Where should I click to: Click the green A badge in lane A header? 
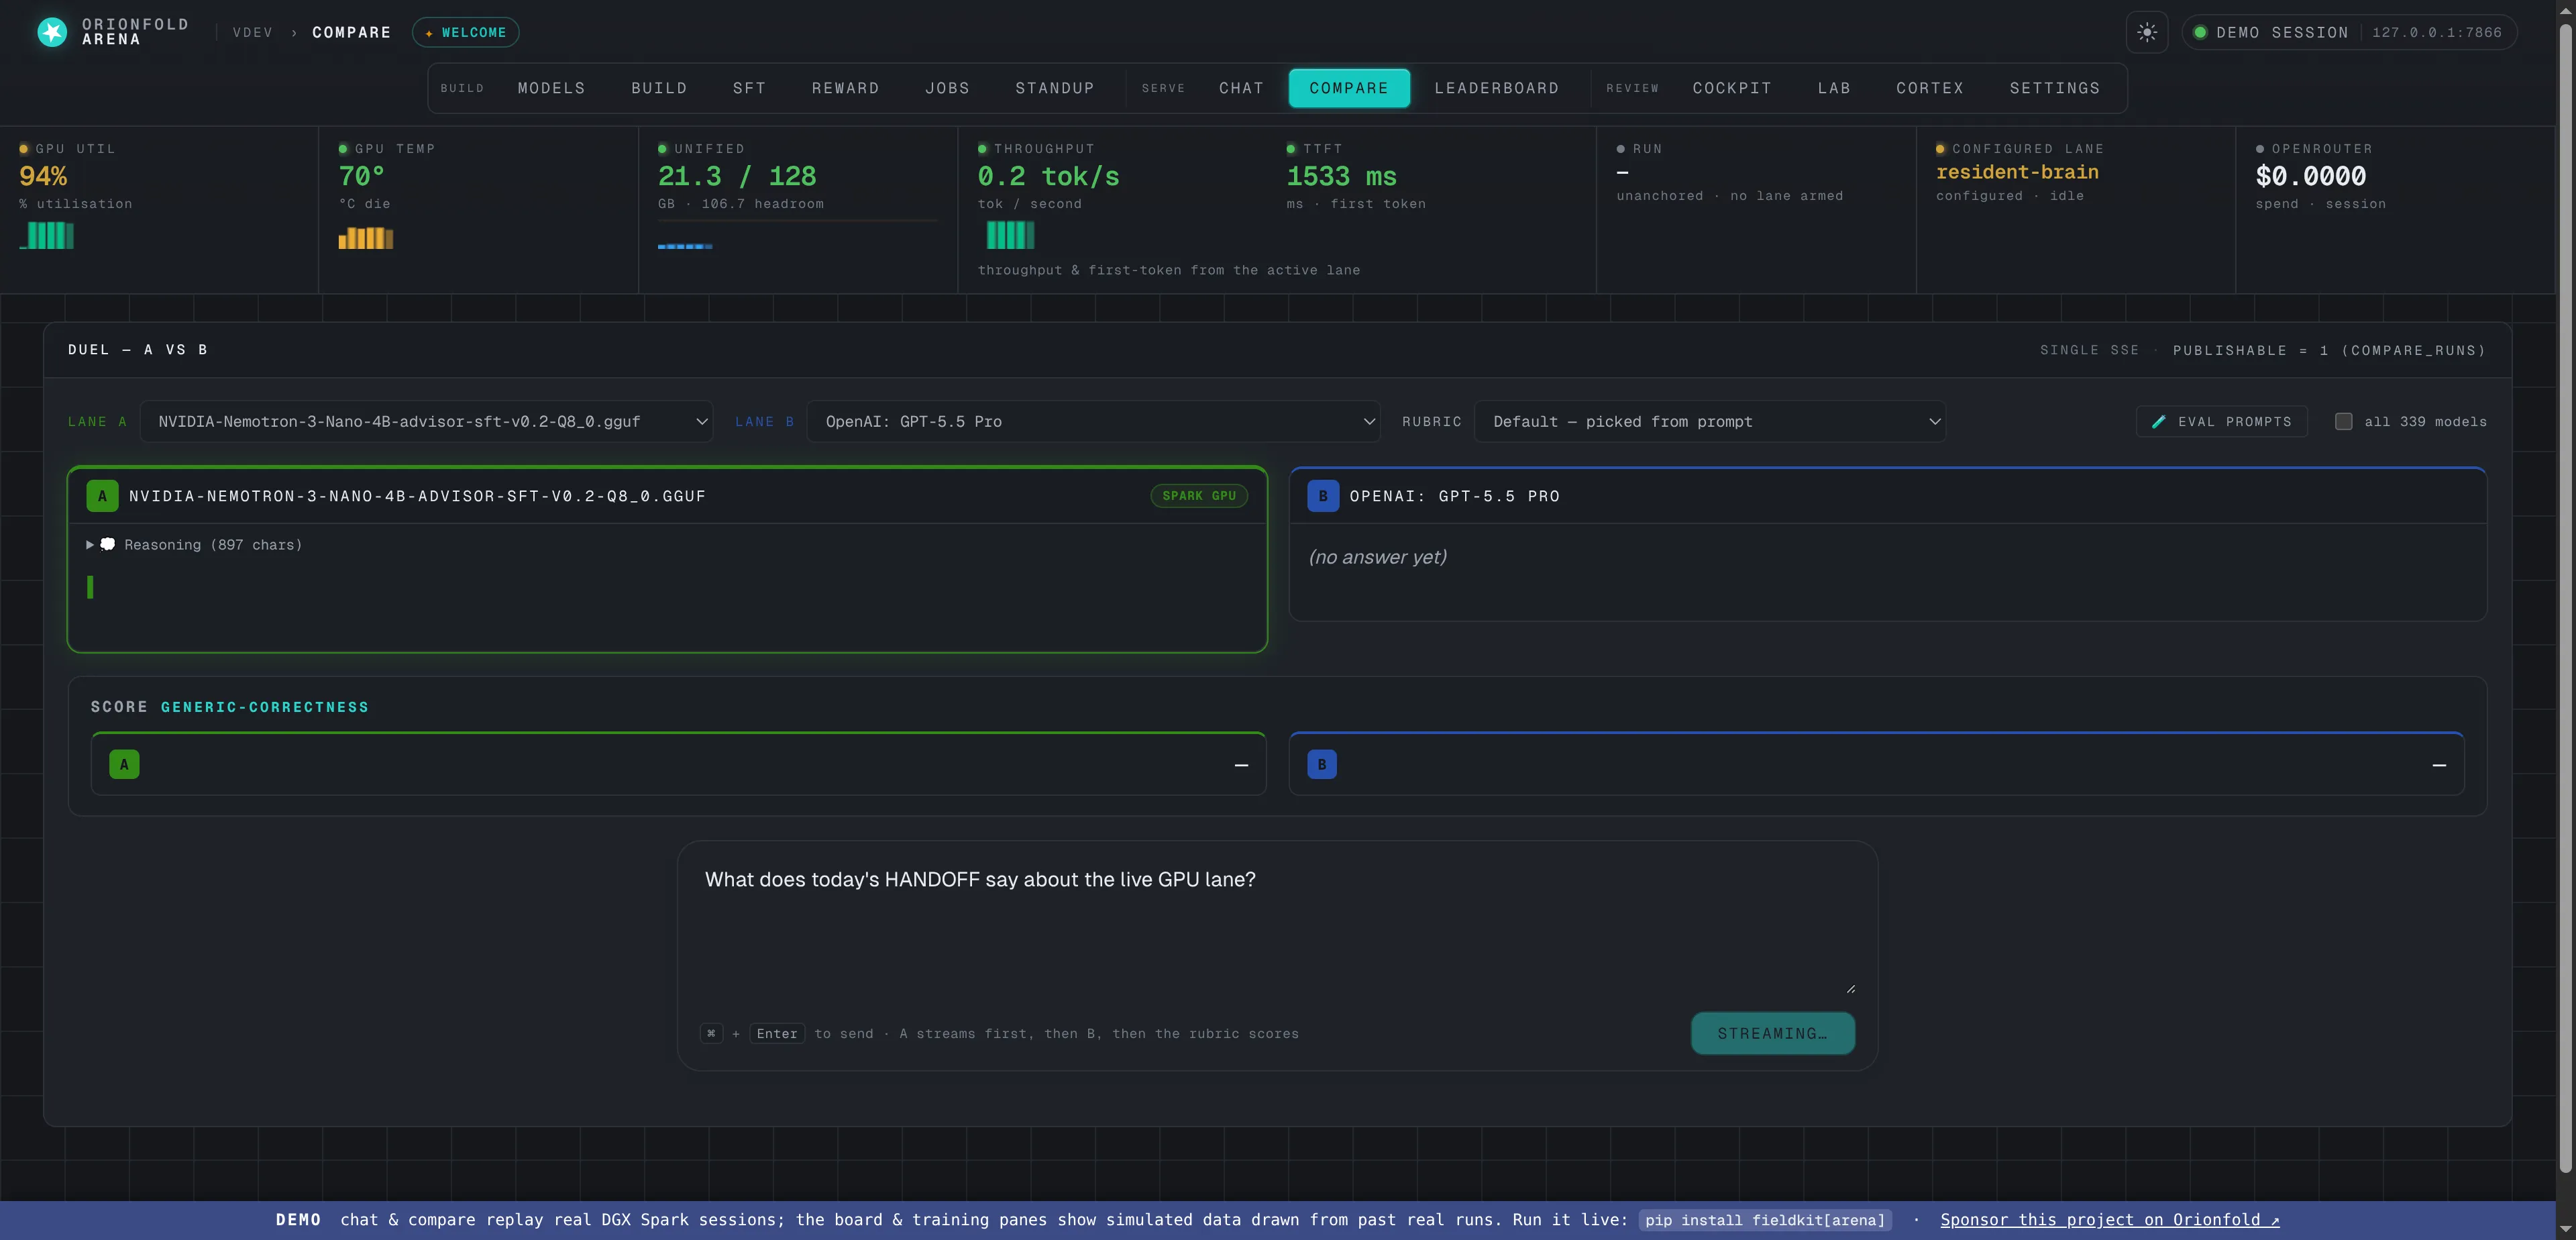[x=102, y=496]
